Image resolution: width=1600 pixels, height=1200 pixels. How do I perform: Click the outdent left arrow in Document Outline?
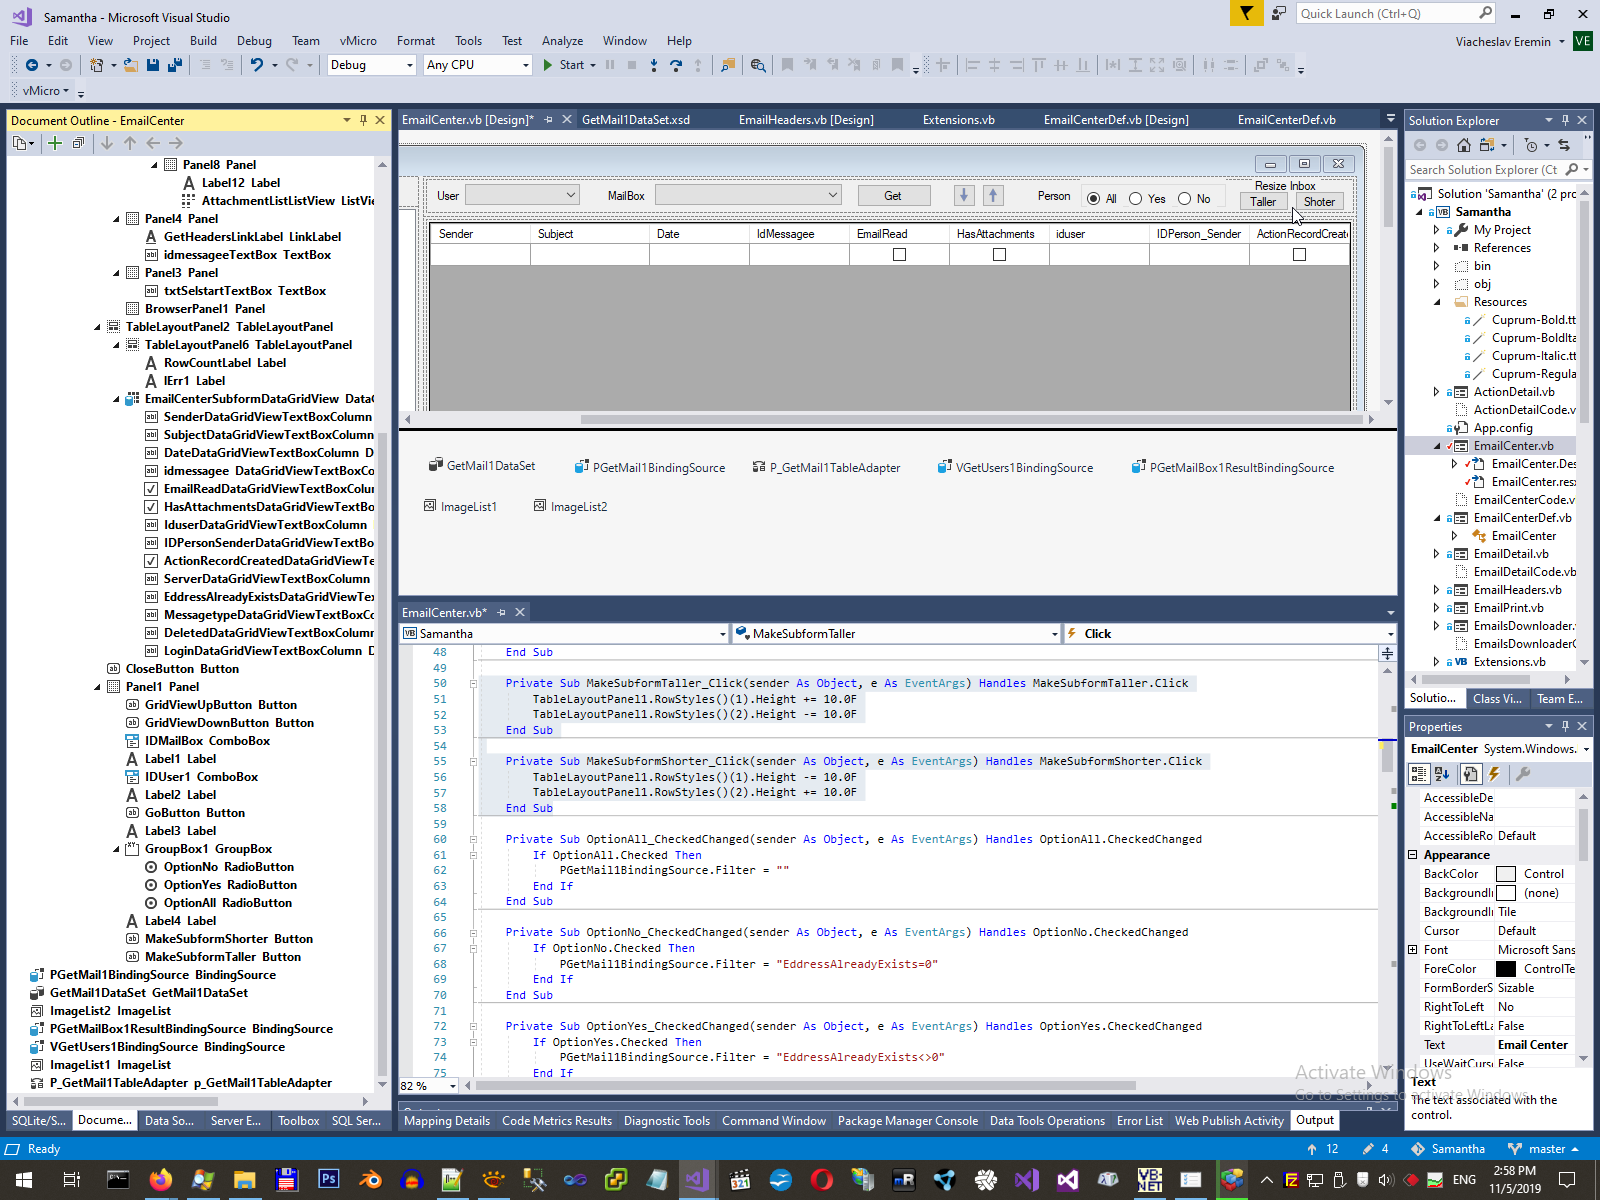[x=153, y=143]
